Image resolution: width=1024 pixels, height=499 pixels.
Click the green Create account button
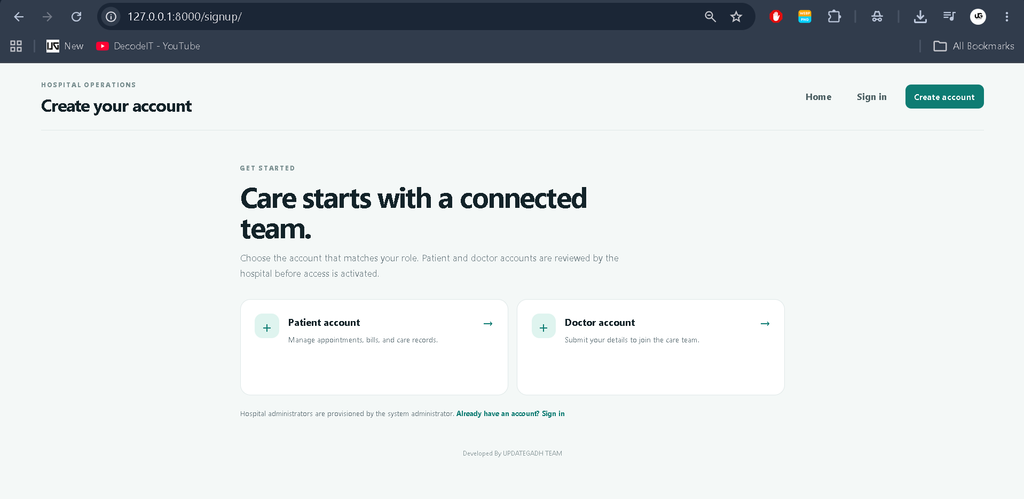[x=944, y=97]
